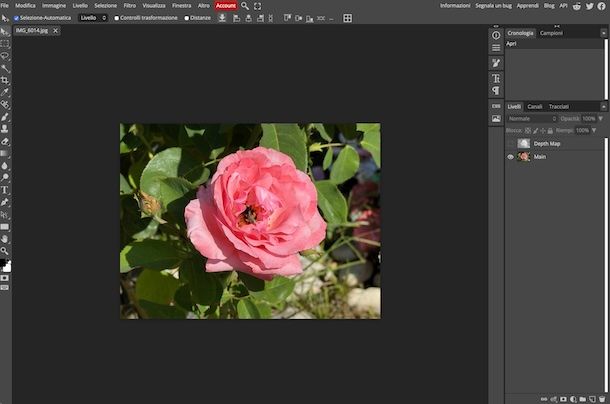Screen dimensions: 610x404
Task: Select the Crop tool
Action: 5,80
